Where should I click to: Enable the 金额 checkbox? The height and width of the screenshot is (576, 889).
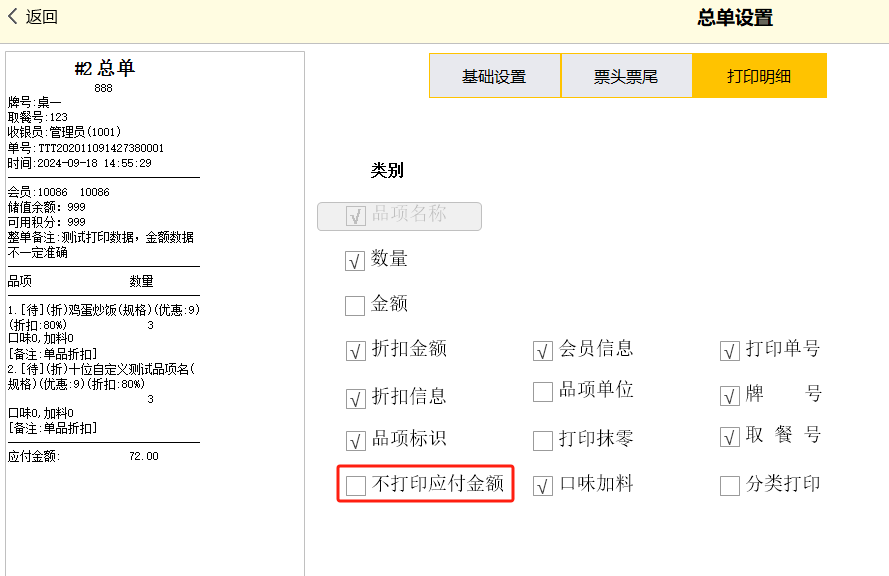pos(355,306)
